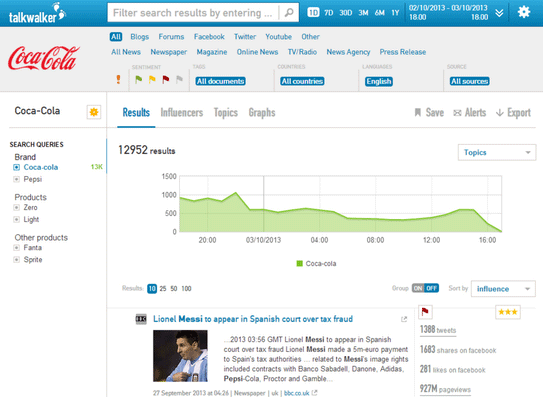The width and height of the screenshot is (543, 397).
Task: Click the search magnifier icon
Action: [x=289, y=13]
